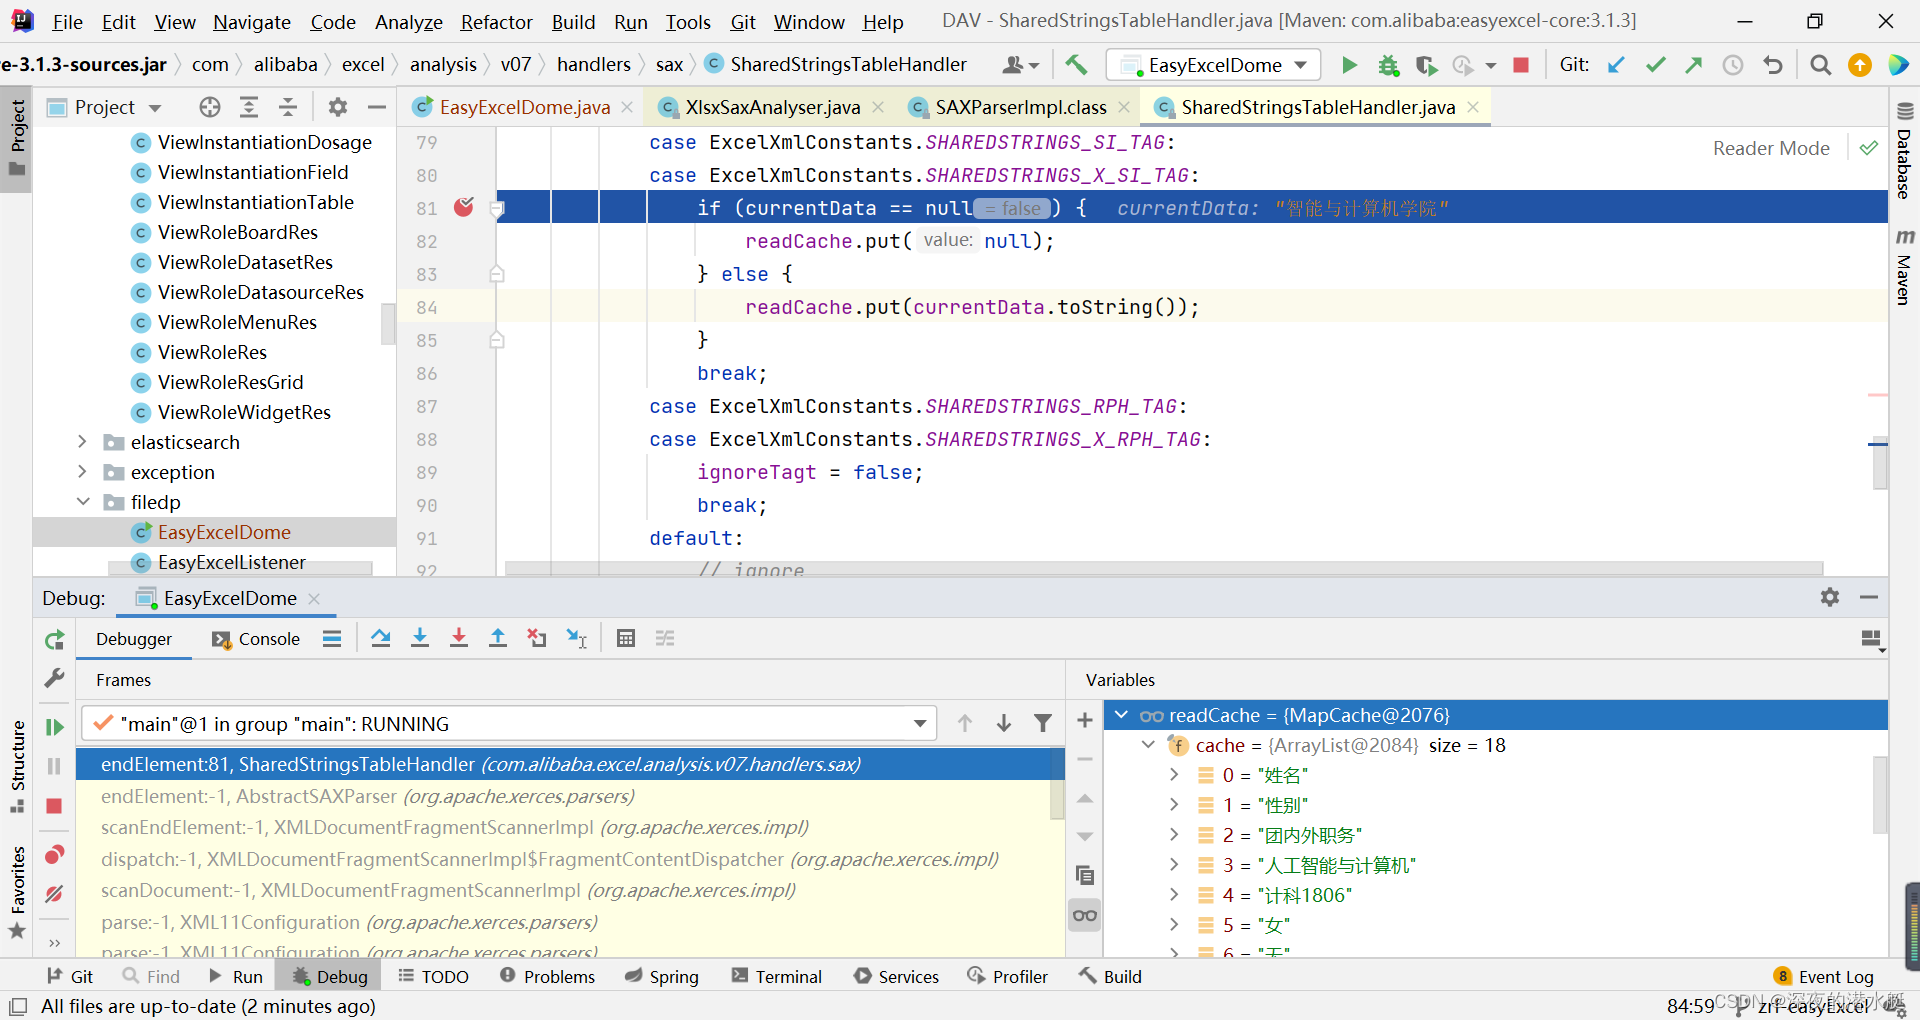
Task: Push commits with Git green arrow
Action: coord(1694,65)
